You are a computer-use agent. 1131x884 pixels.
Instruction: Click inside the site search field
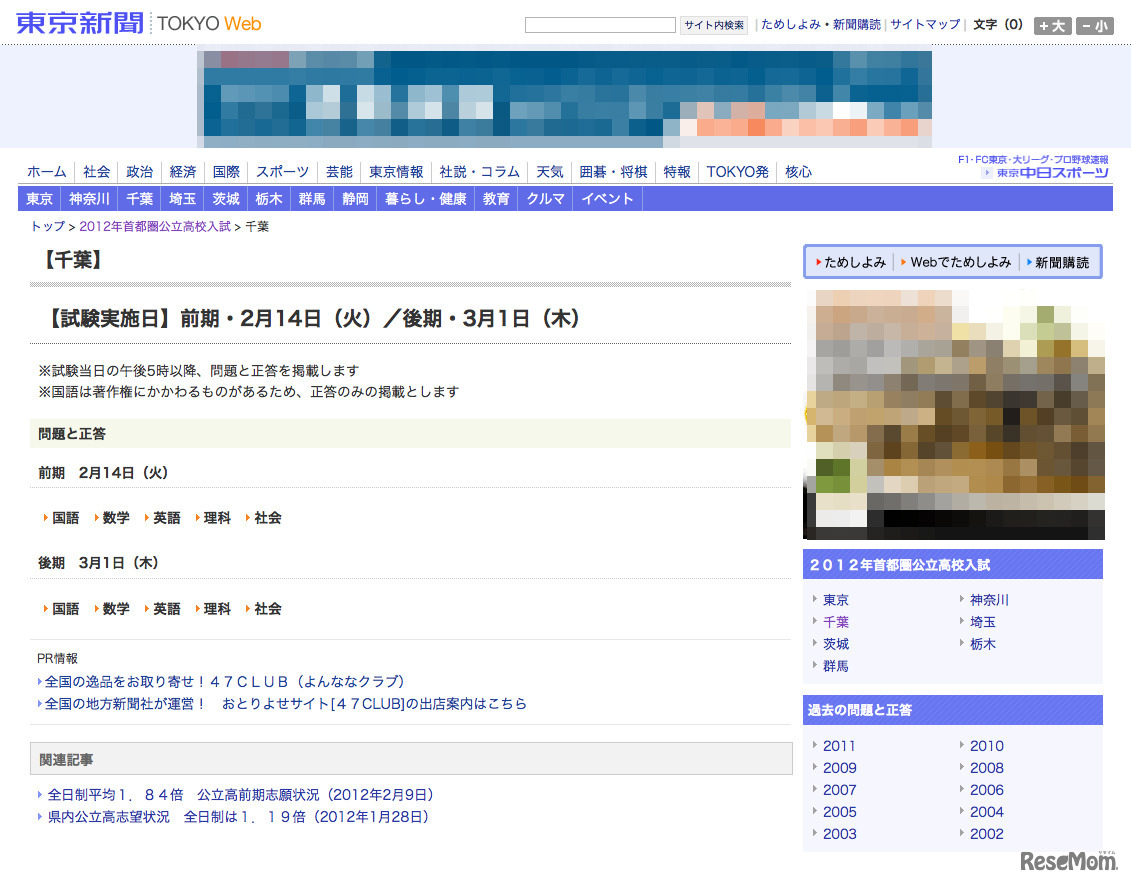tap(600, 25)
